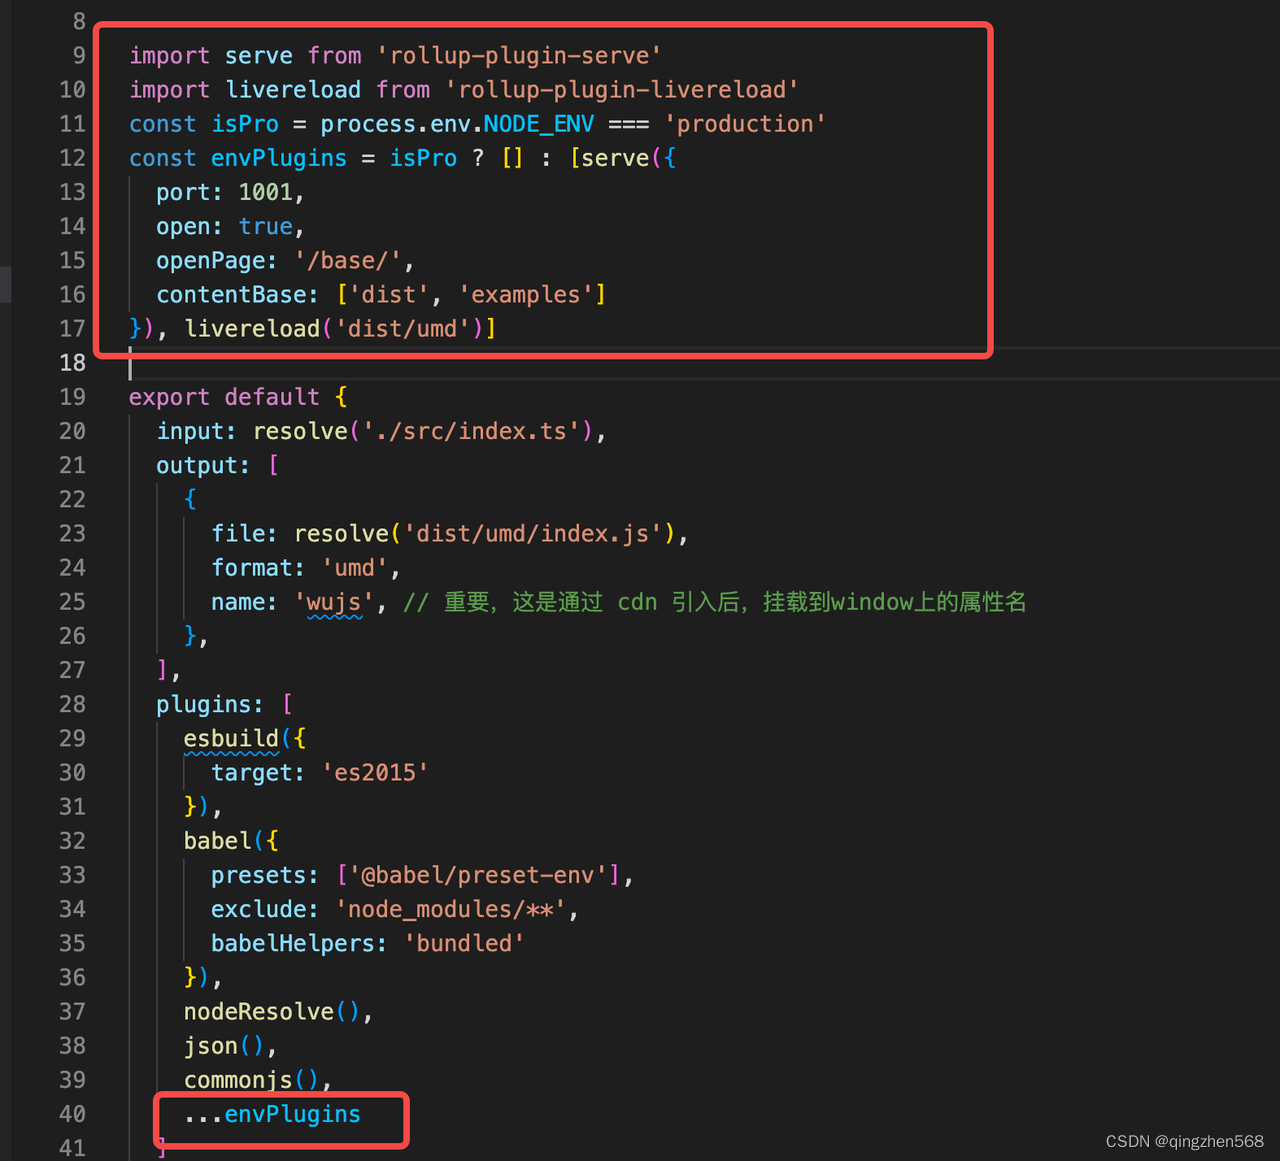Click the 'rollup-plugin-serve' import string

click(519, 56)
